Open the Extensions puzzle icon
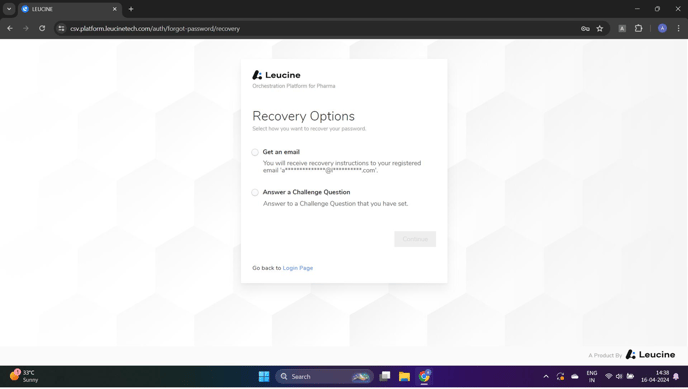The width and height of the screenshot is (688, 389). pyautogui.click(x=638, y=29)
